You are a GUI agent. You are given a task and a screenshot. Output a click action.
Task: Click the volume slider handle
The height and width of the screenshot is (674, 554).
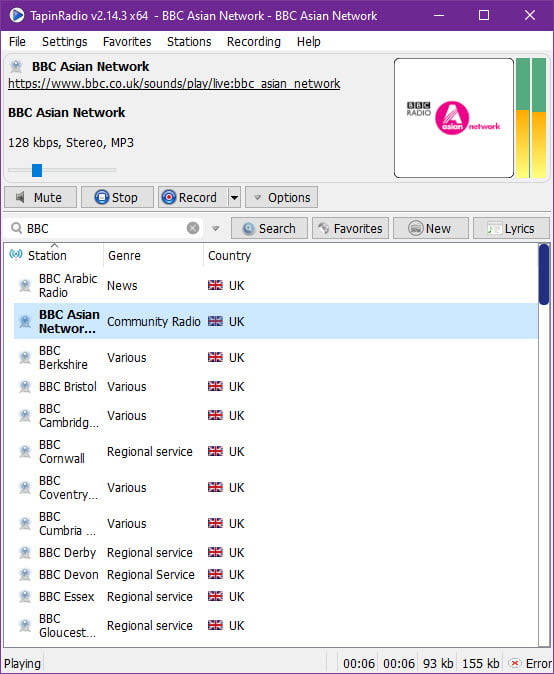pyautogui.click(x=37, y=170)
